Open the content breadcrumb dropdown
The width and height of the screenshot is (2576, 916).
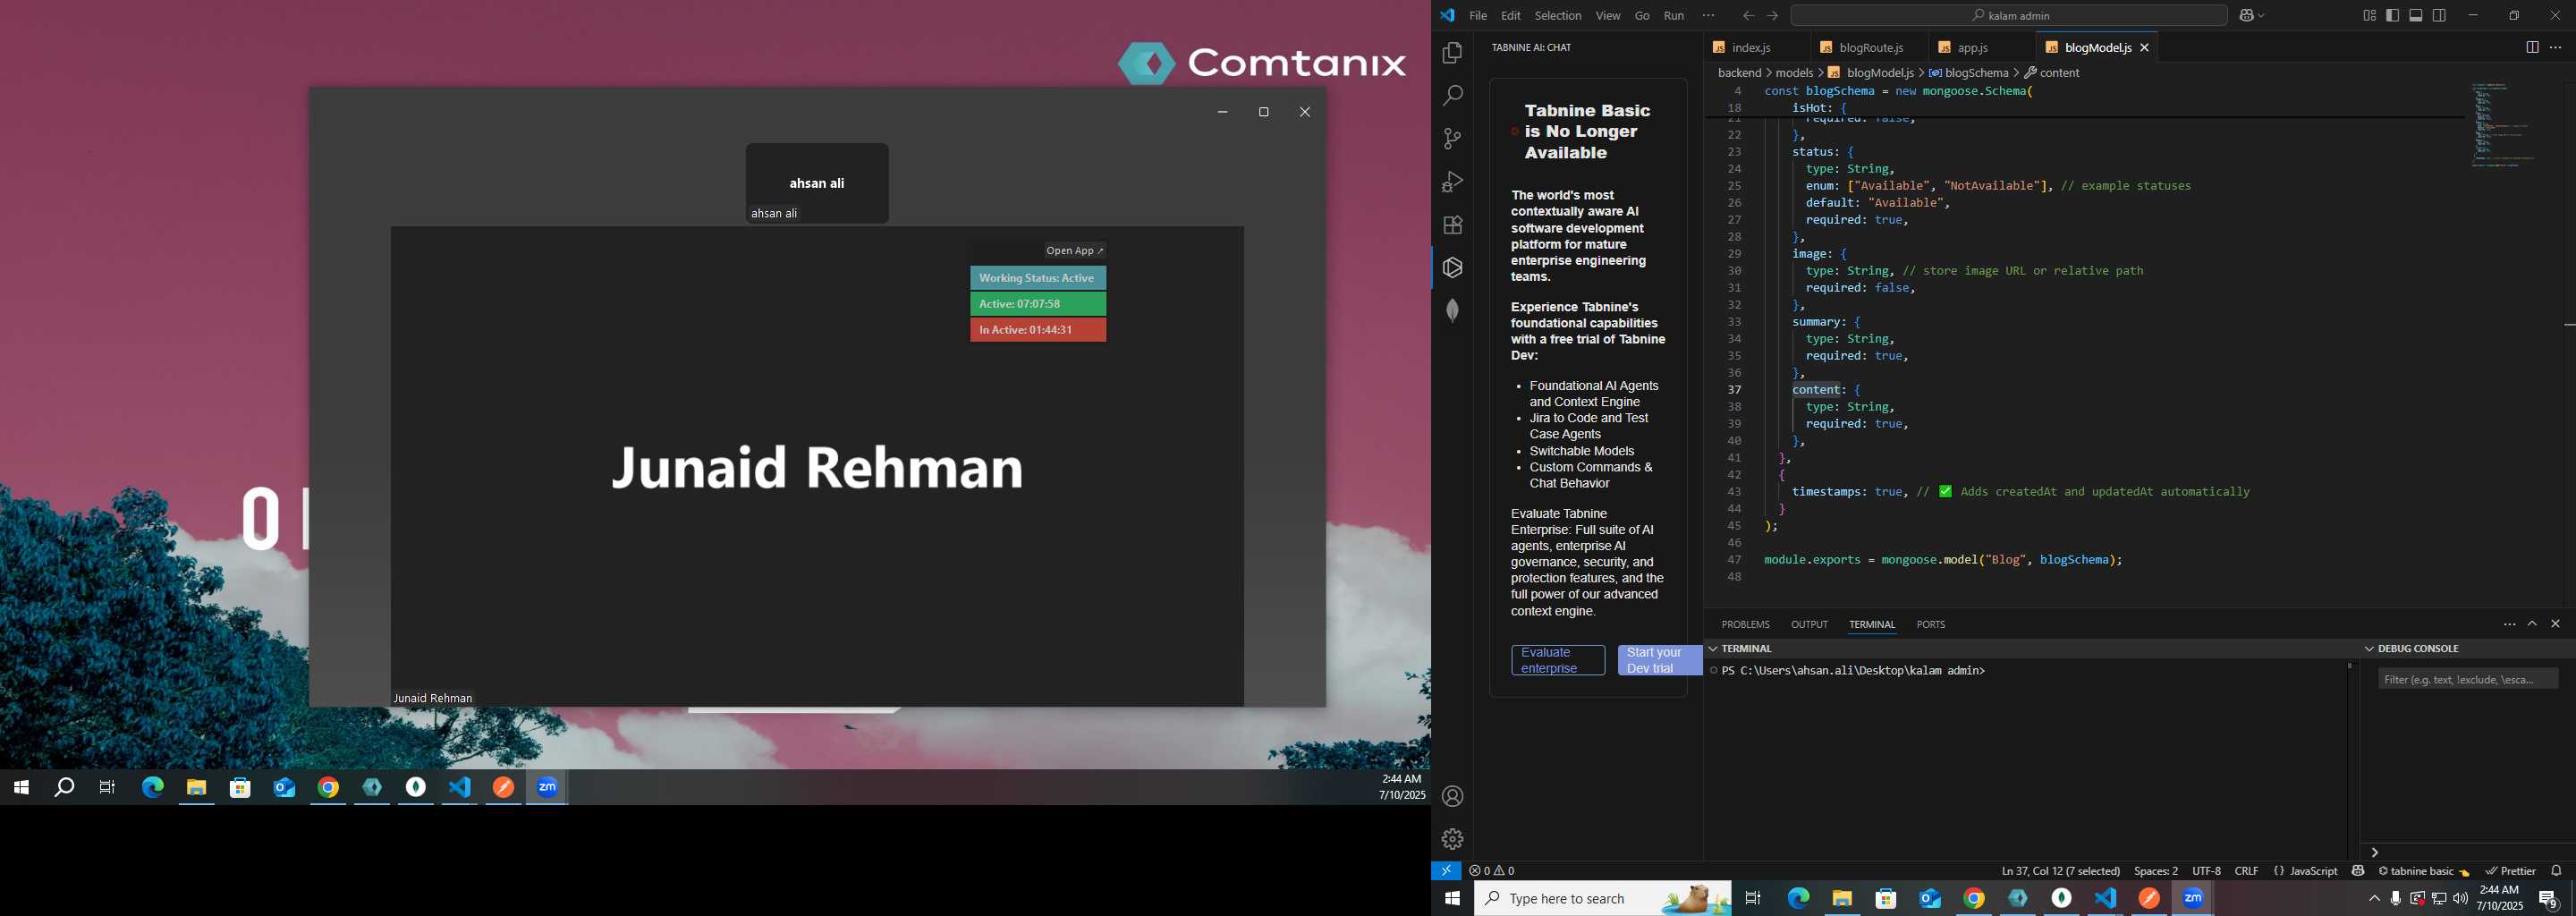[x=2052, y=73]
